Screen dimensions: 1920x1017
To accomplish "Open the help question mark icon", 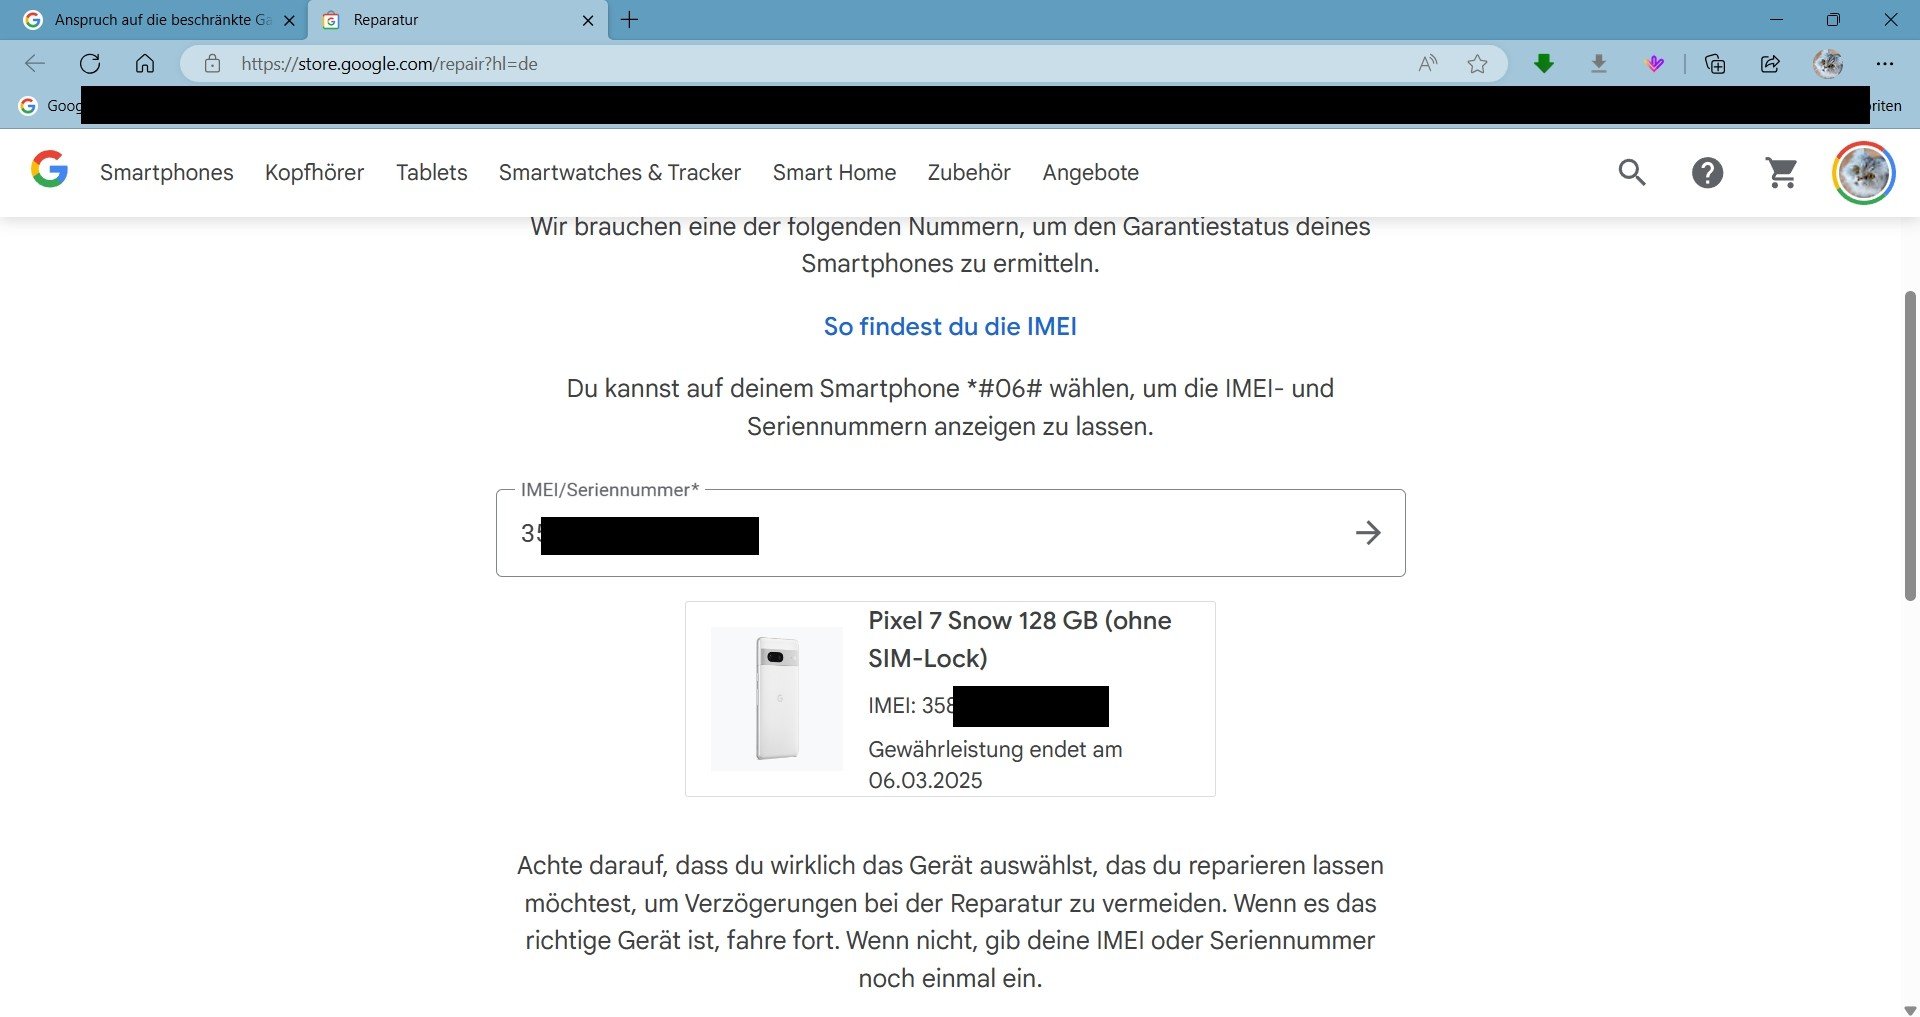I will tap(1707, 173).
